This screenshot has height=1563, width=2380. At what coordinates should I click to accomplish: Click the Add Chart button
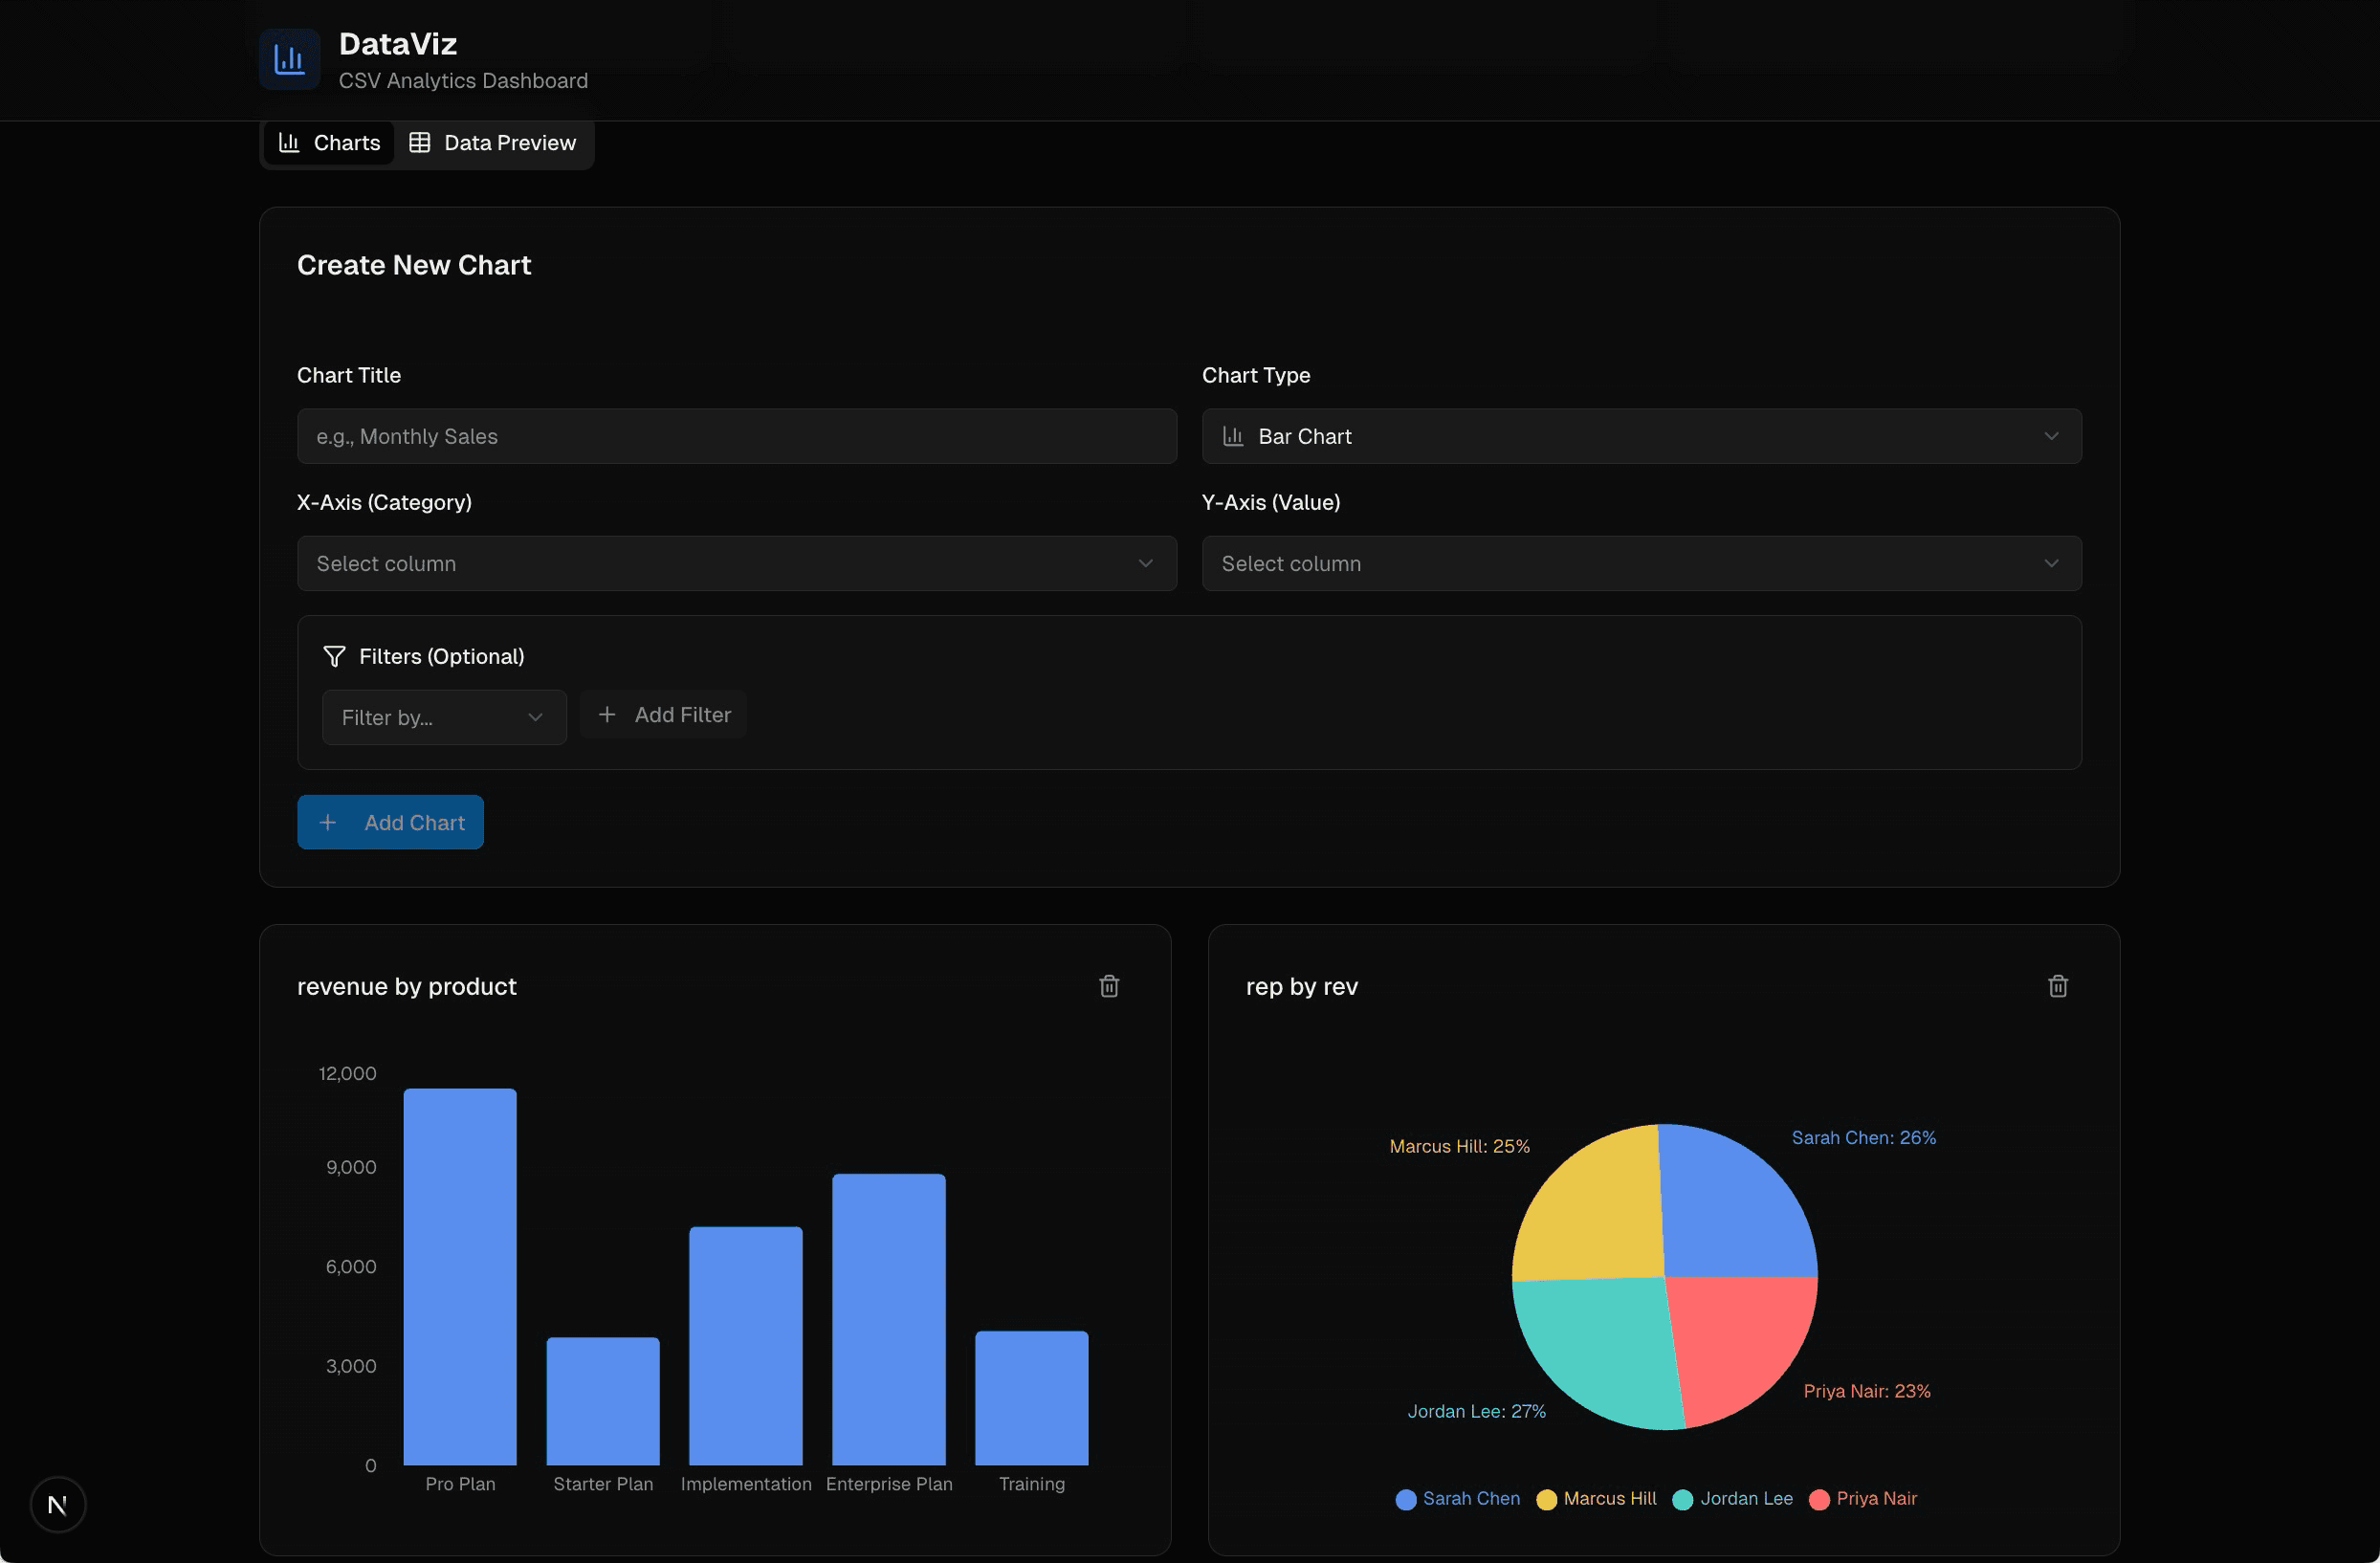(x=390, y=821)
